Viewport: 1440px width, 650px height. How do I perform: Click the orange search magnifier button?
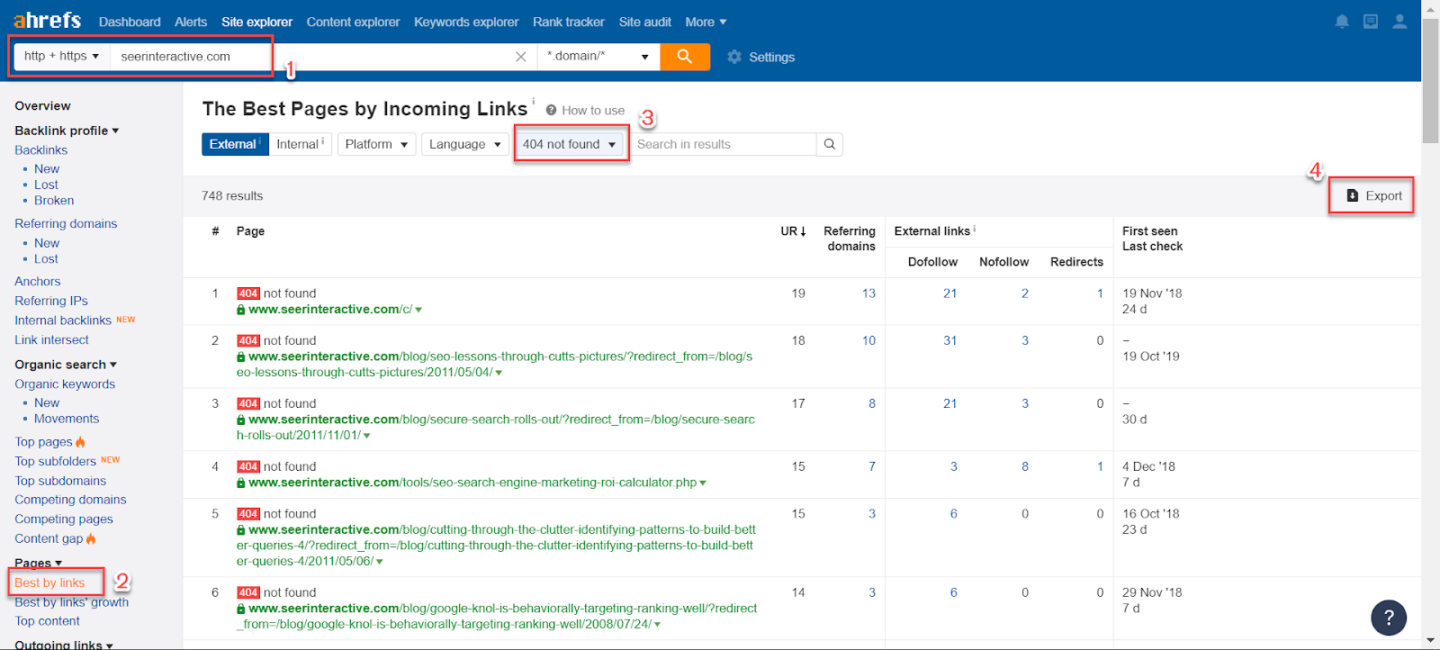pyautogui.click(x=684, y=57)
